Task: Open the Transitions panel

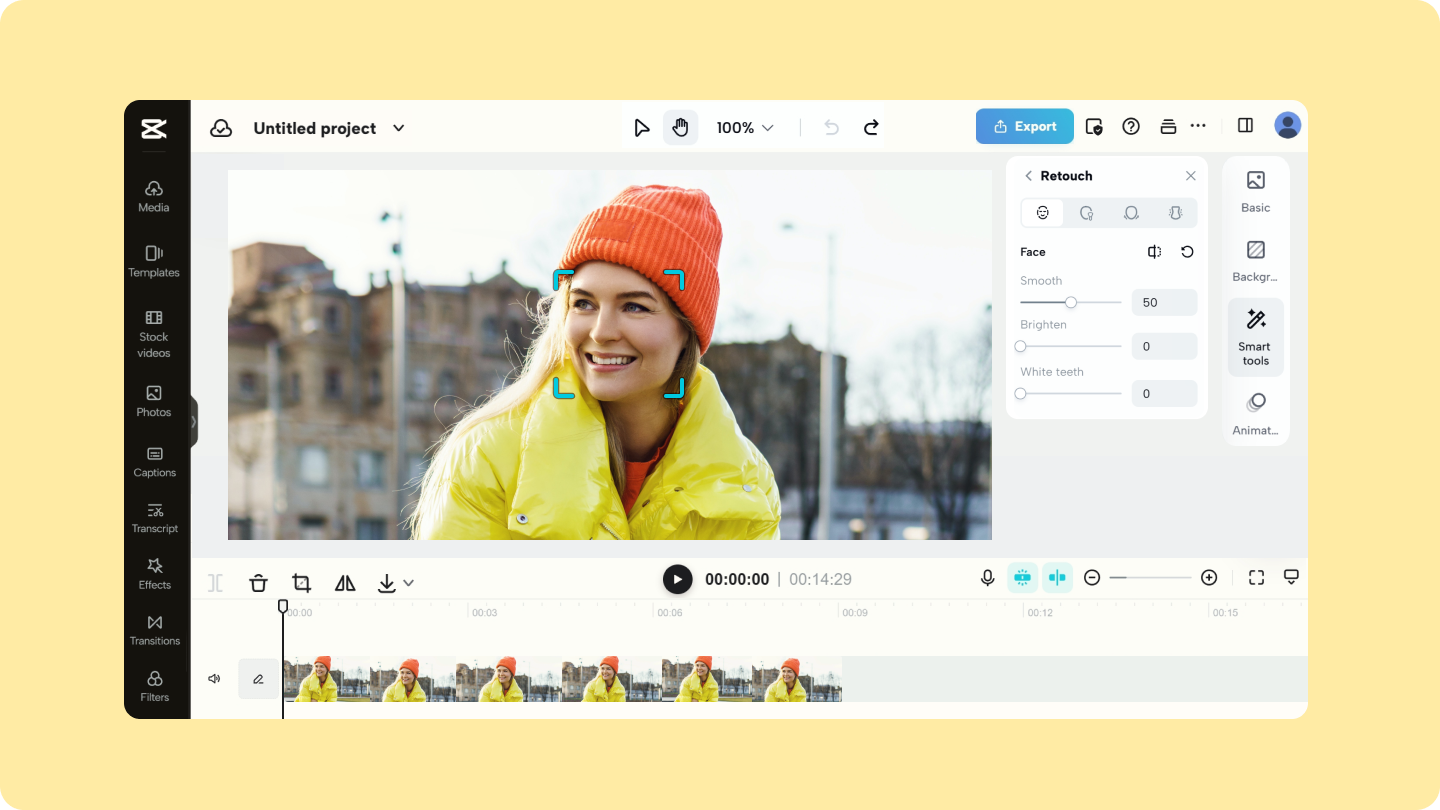Action: [x=154, y=630]
